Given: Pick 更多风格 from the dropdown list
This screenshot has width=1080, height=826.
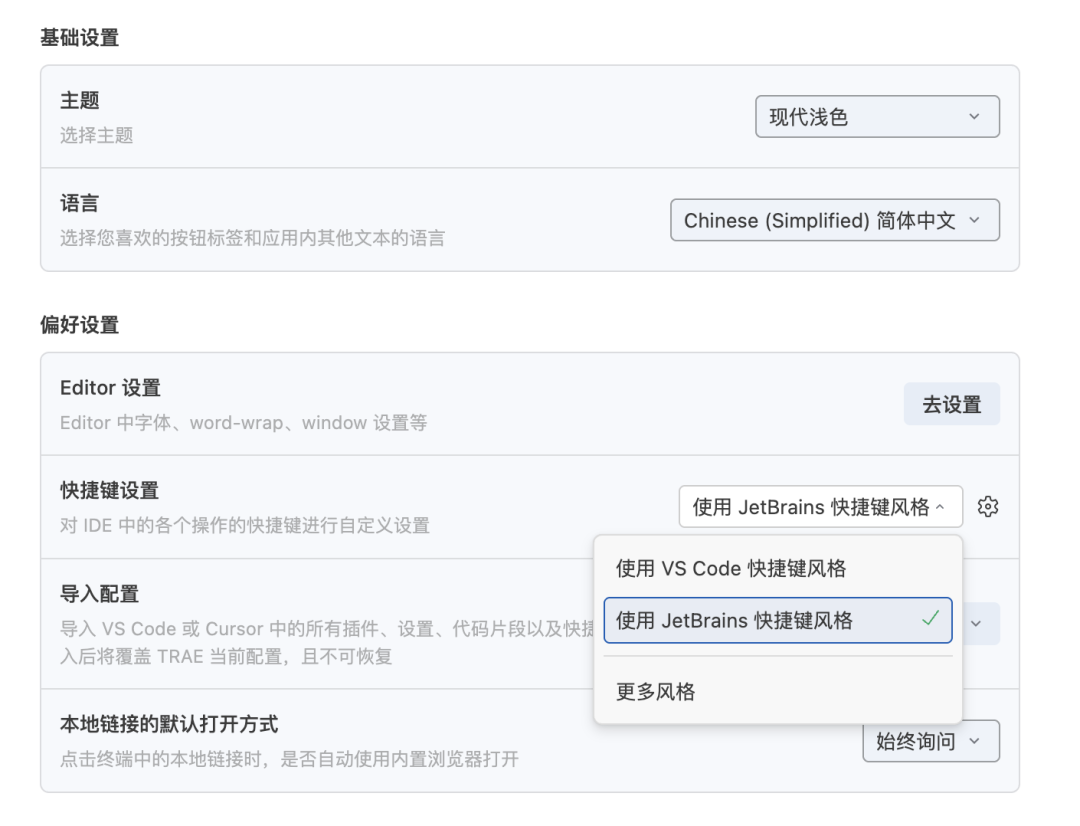Looking at the screenshot, I should click(656, 691).
